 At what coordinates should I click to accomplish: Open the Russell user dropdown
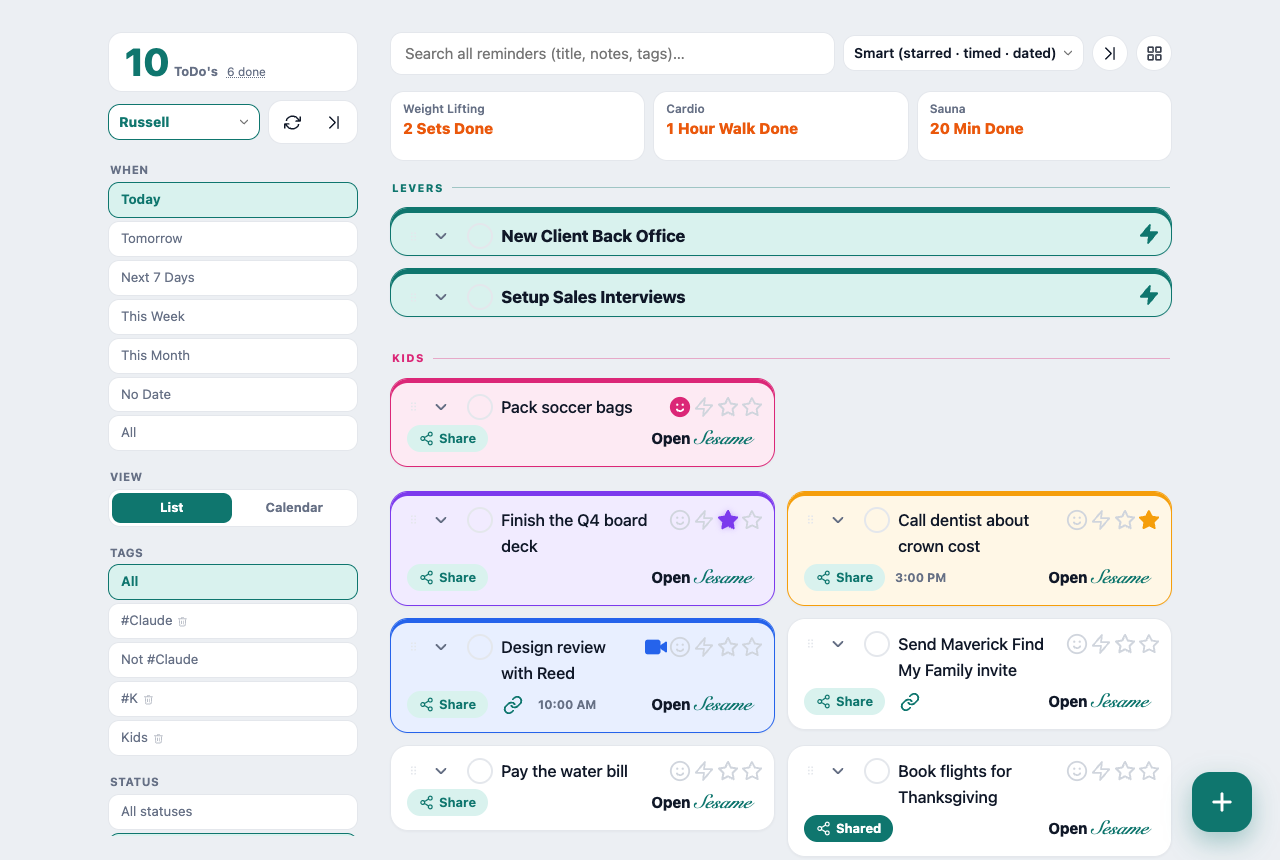184,122
